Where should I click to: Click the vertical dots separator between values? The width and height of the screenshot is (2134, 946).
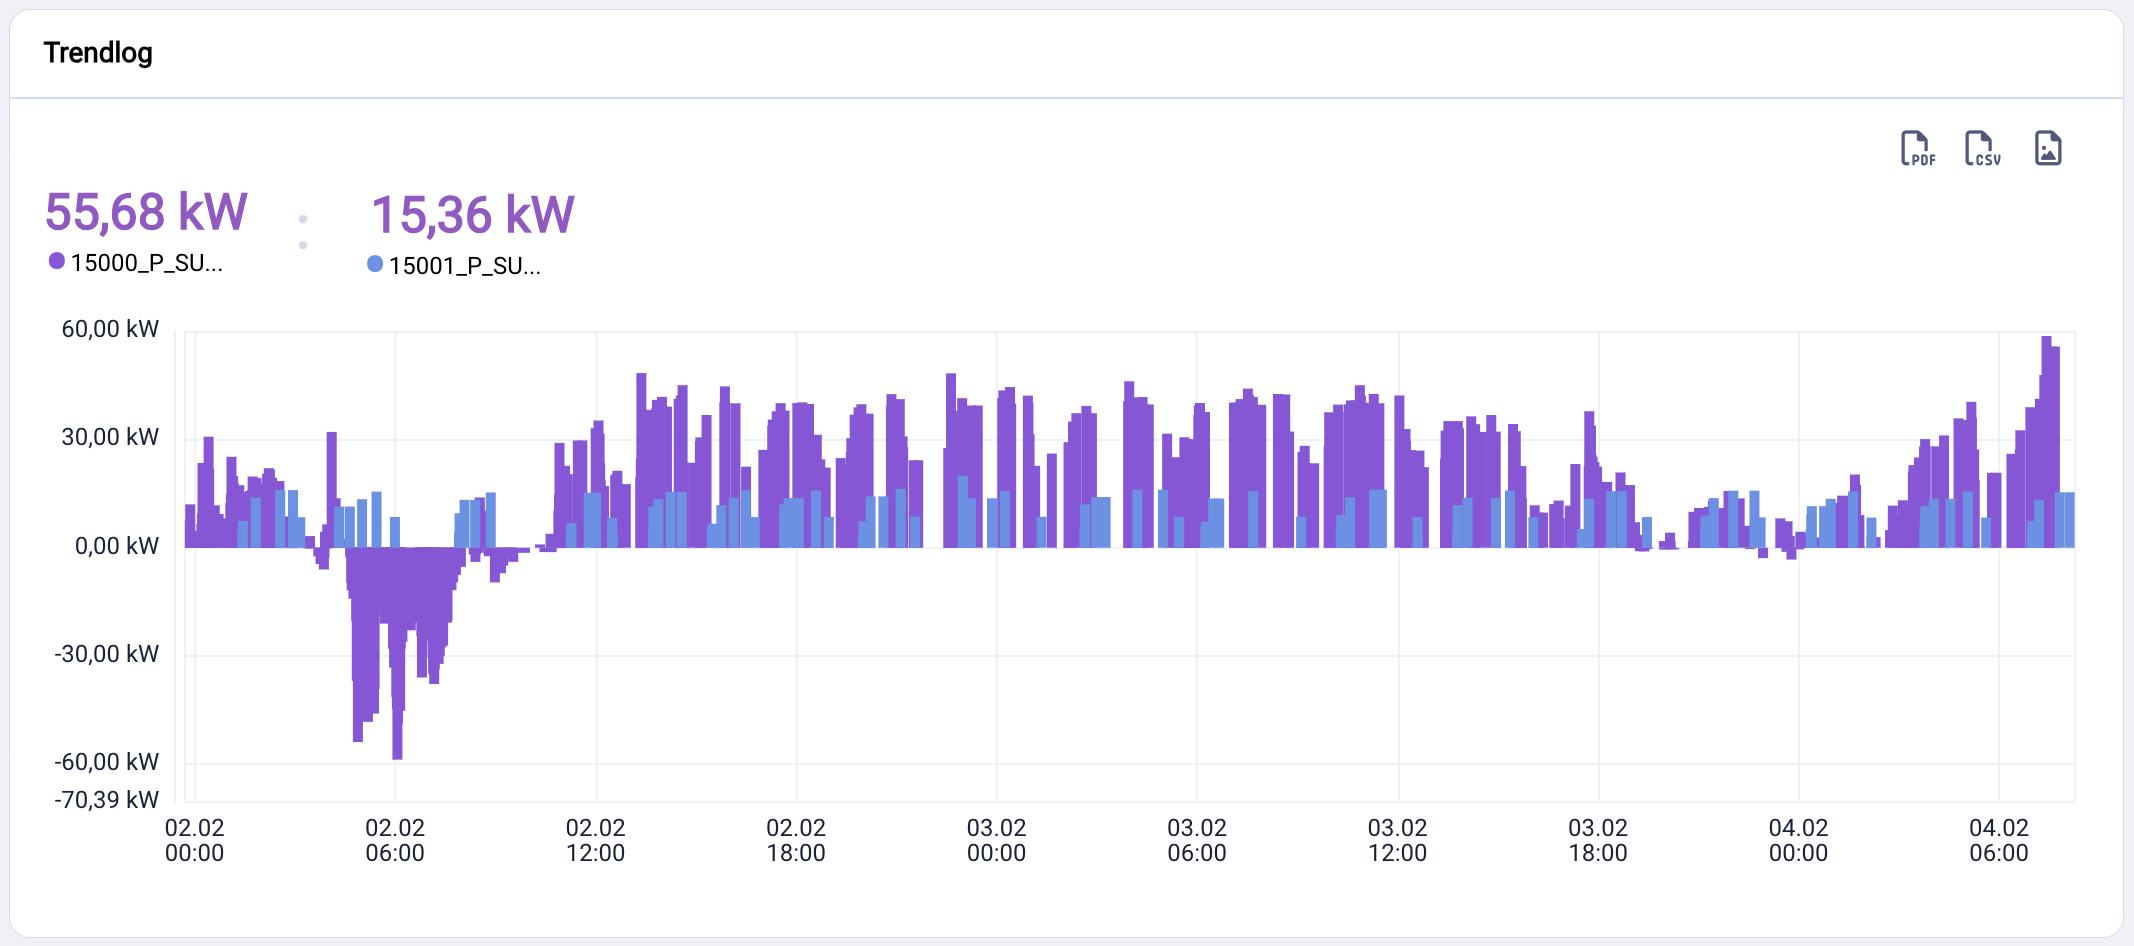coord(303,232)
